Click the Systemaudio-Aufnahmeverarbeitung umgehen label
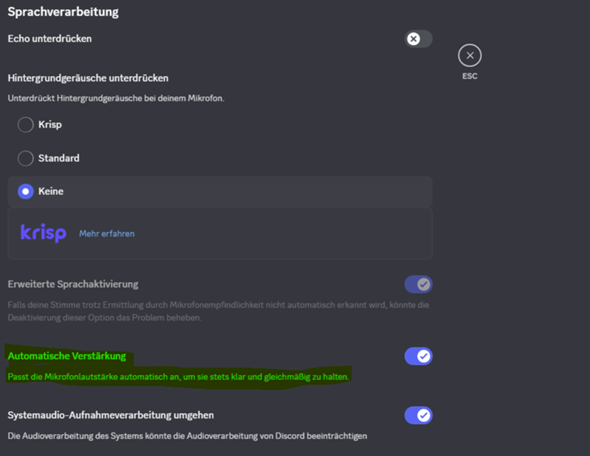 tap(111, 415)
